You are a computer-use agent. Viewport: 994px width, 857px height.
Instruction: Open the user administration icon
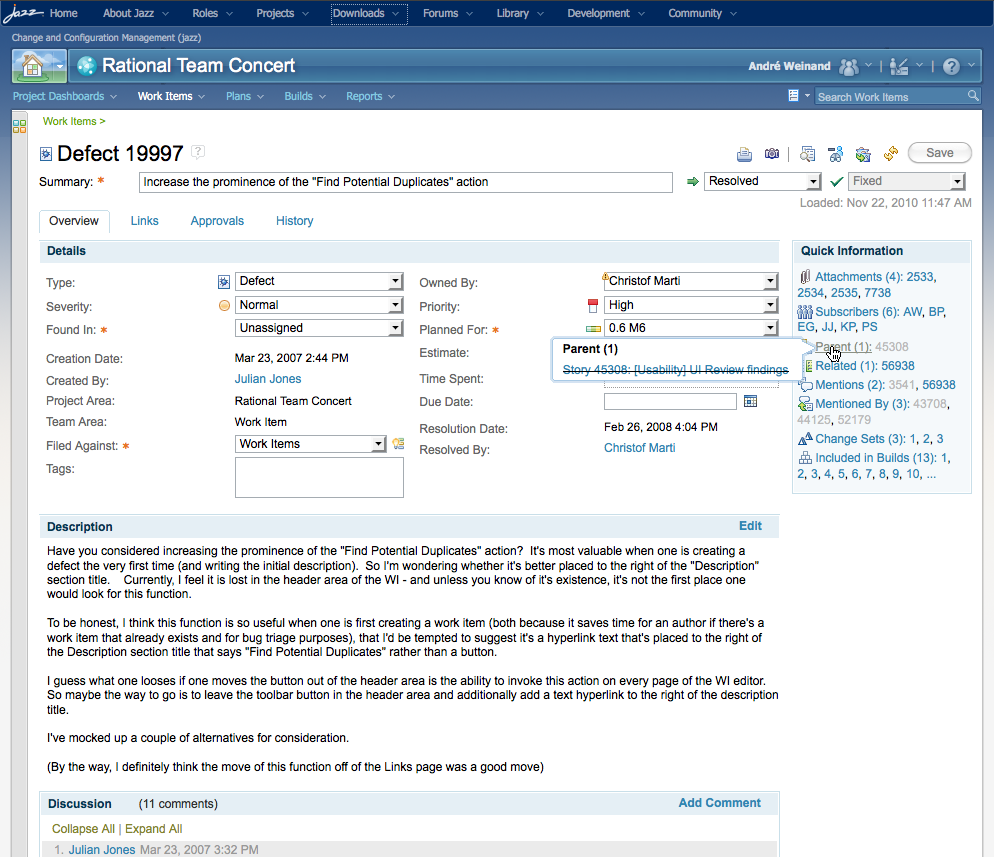[899, 66]
